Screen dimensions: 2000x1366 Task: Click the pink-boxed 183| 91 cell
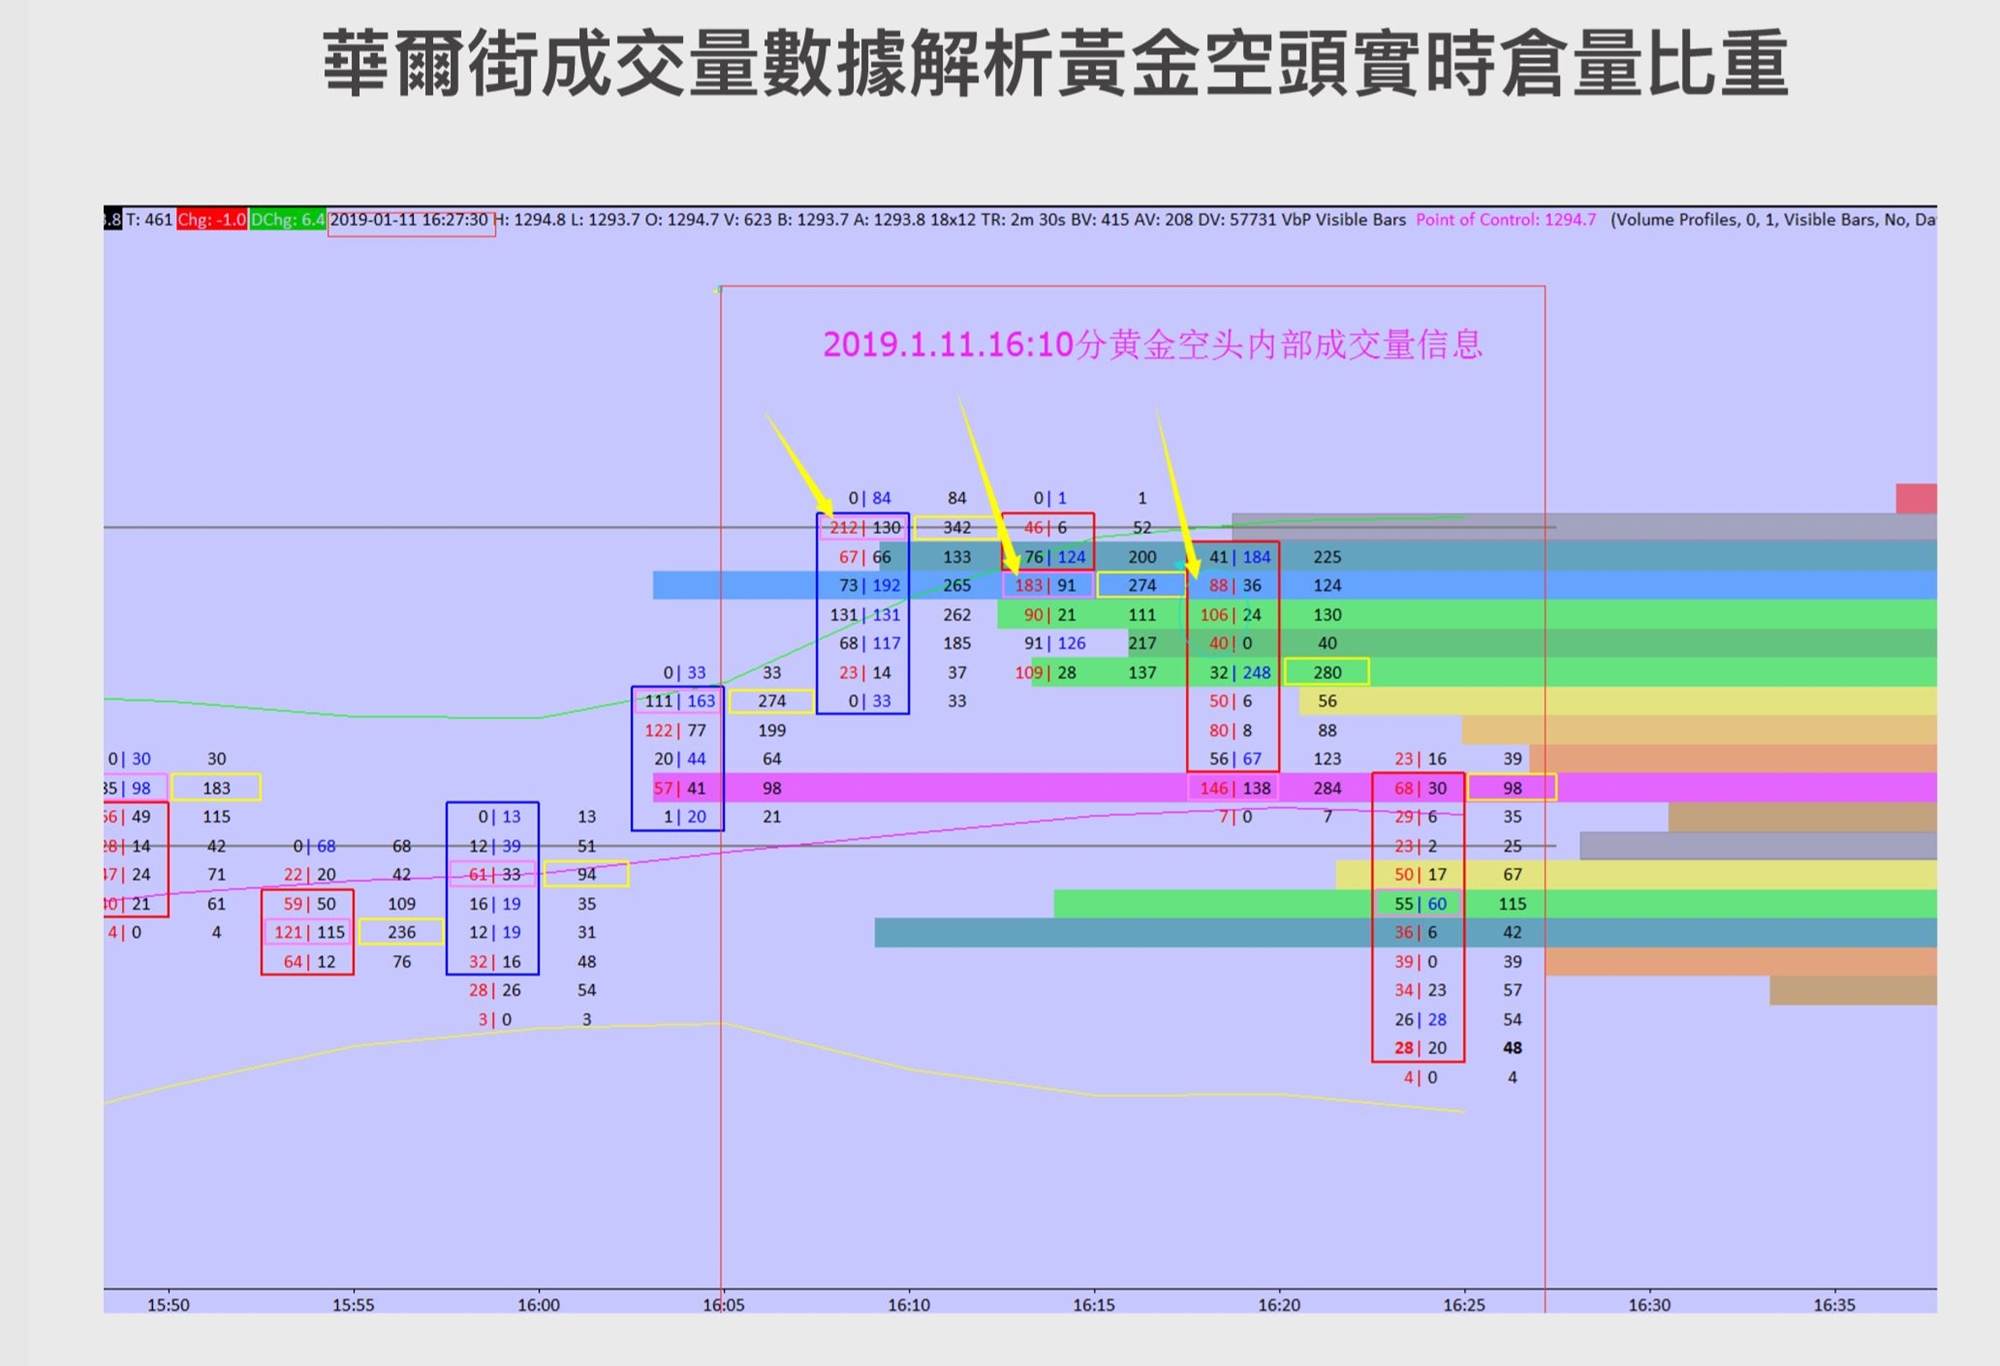click(1046, 586)
